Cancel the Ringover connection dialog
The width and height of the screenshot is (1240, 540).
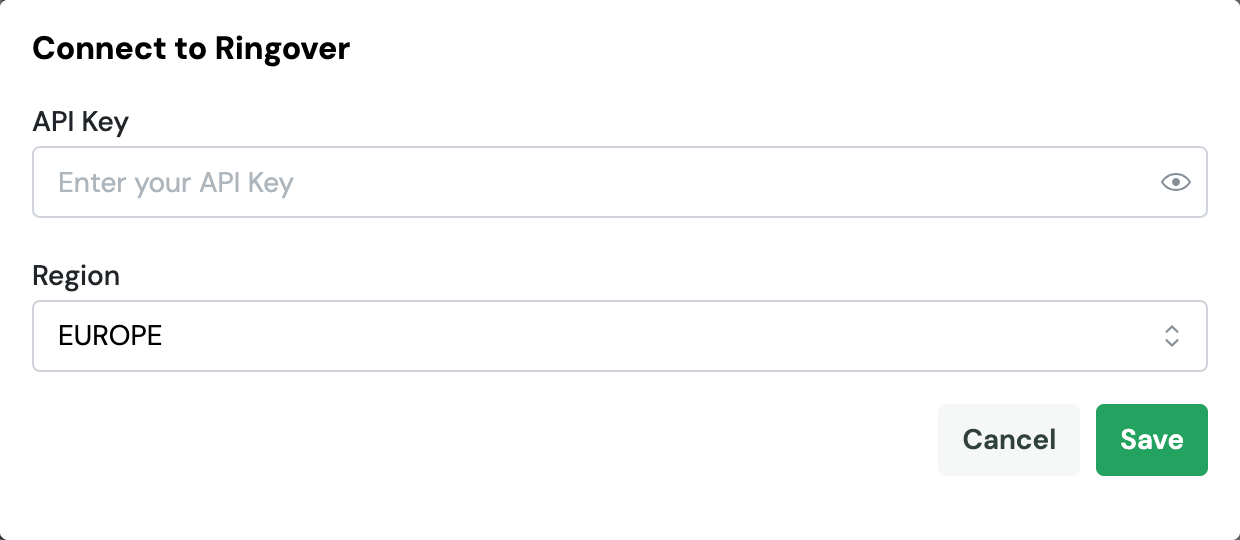point(1008,440)
